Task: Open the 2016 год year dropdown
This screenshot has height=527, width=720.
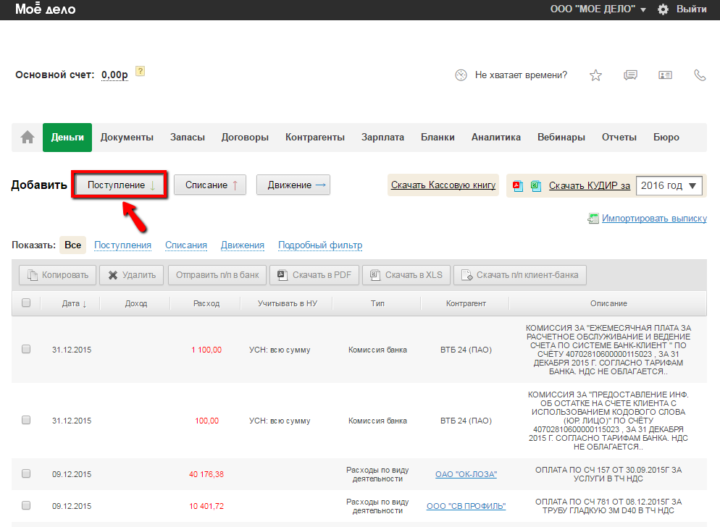Action: point(669,186)
